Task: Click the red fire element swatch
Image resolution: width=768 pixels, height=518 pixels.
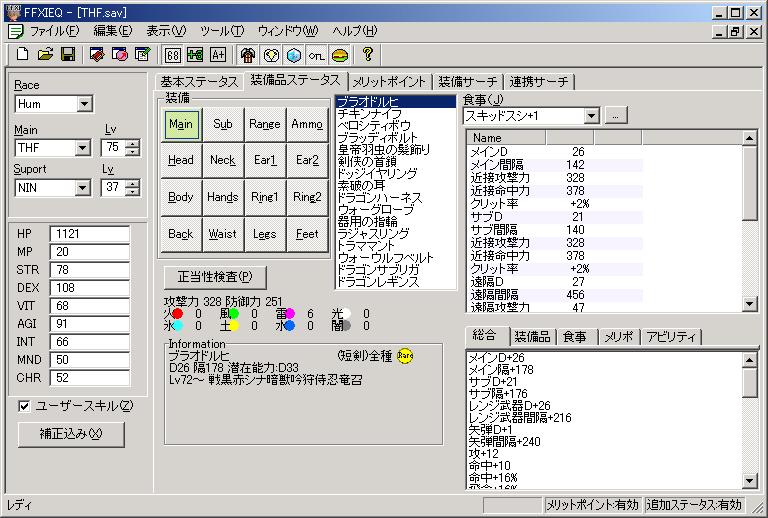Action: (177, 313)
